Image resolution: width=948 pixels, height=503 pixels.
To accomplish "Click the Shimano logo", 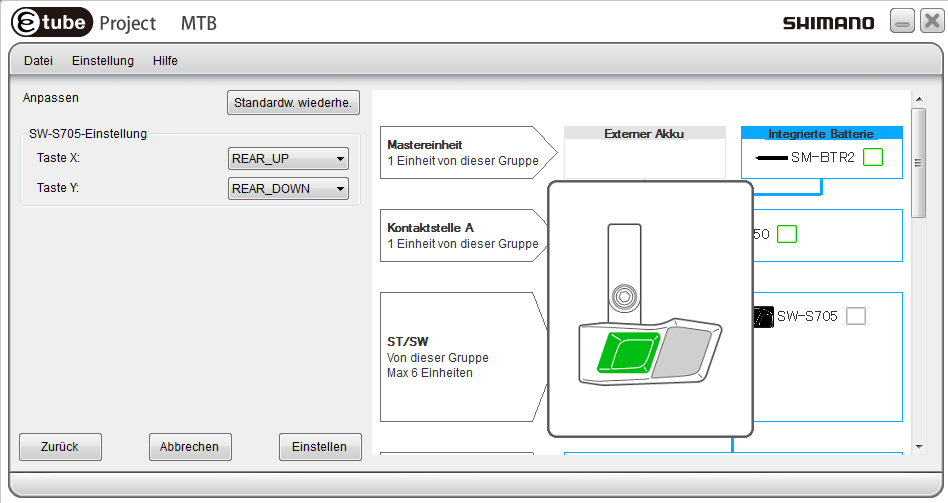I will tap(828, 23).
